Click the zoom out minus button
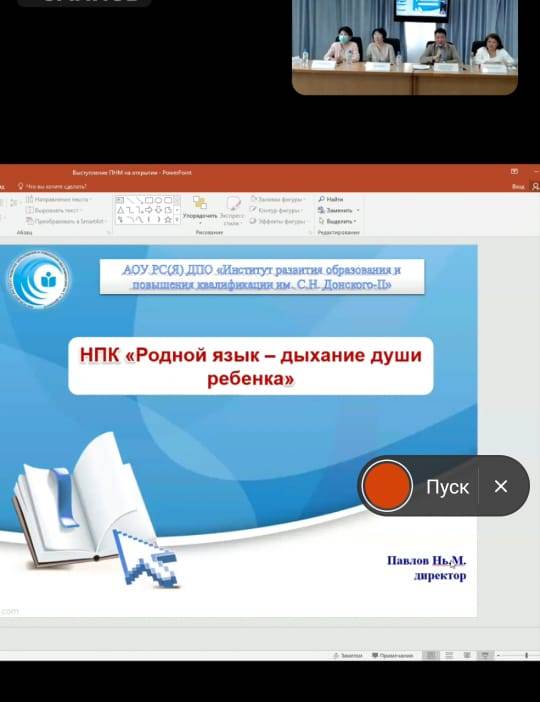 [498, 655]
